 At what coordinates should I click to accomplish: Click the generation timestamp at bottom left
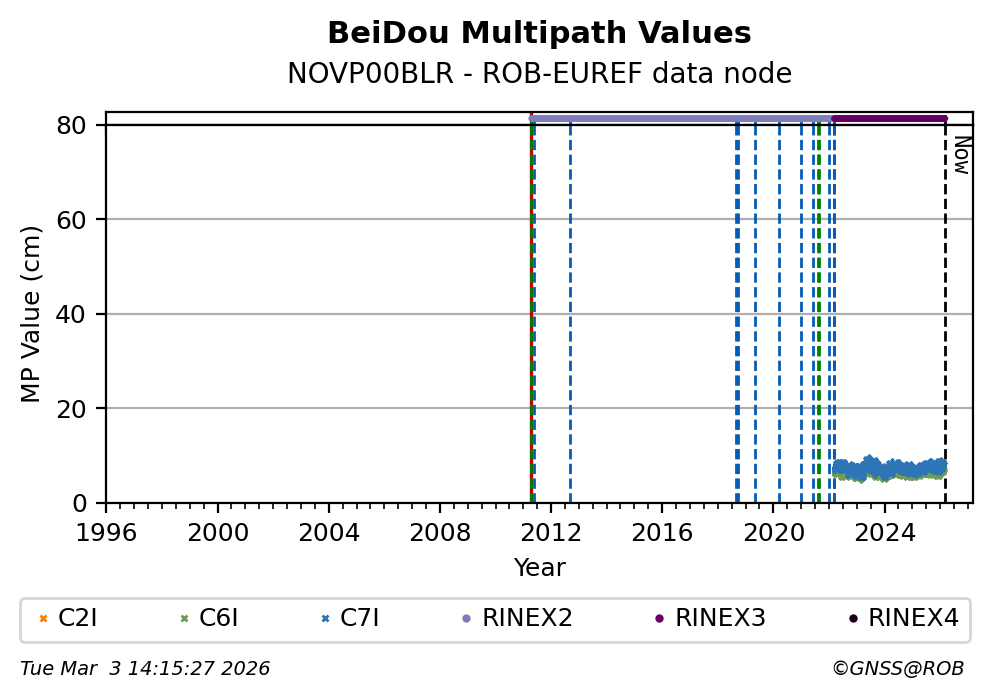(x=145, y=669)
